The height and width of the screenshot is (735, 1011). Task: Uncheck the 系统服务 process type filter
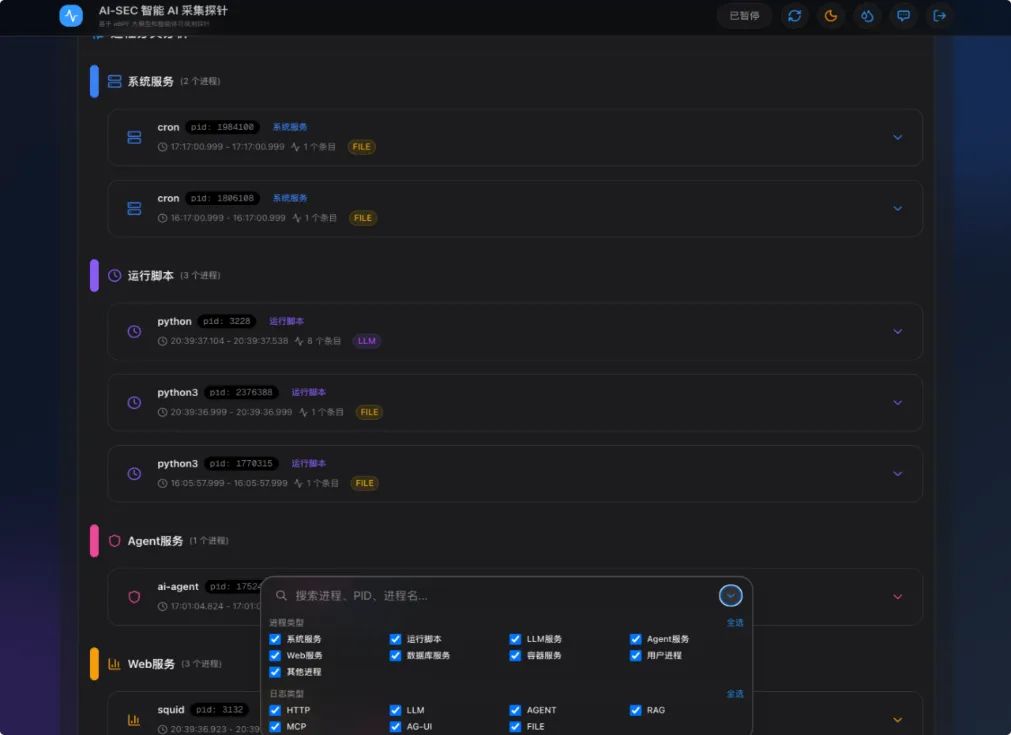point(275,638)
